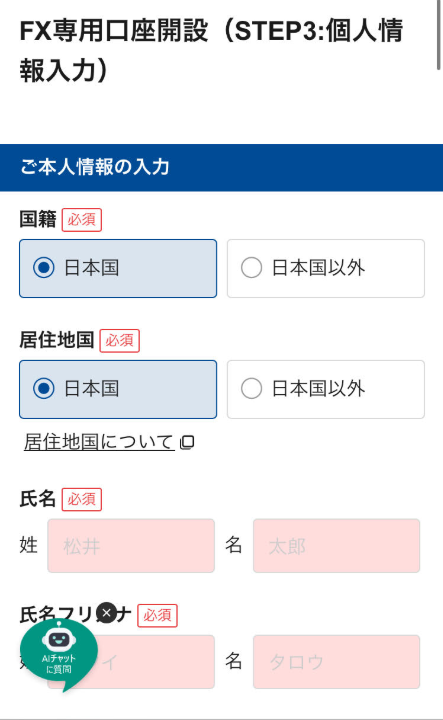Click the 必須 badge next to 氏名
This screenshot has height=720, width=443.
point(82,500)
